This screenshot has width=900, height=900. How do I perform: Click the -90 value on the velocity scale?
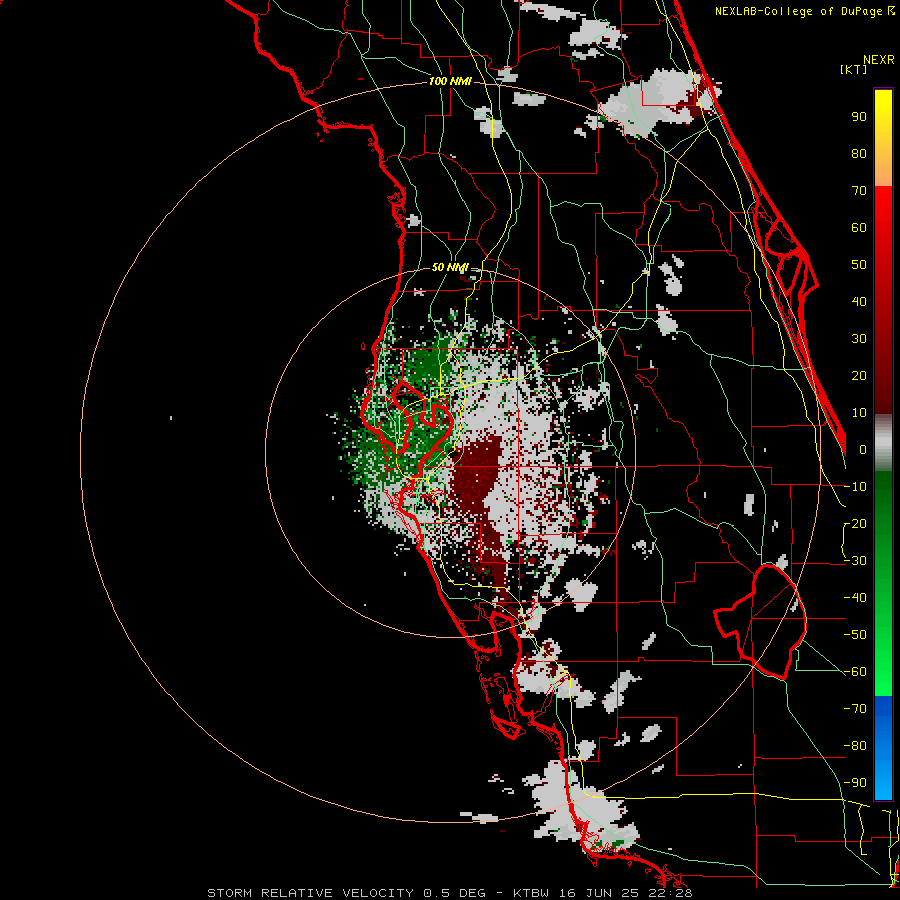click(x=855, y=783)
